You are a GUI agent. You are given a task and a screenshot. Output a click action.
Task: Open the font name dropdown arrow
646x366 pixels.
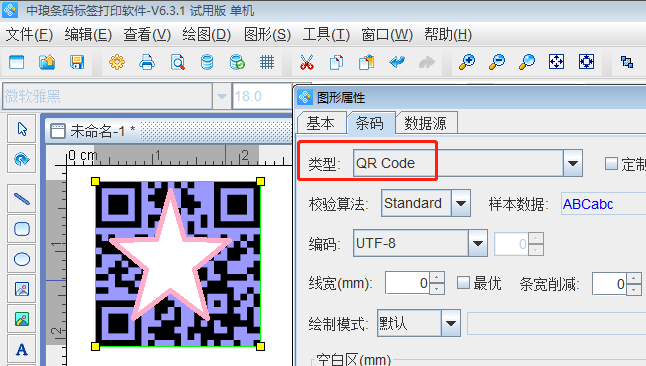pyautogui.click(x=222, y=96)
